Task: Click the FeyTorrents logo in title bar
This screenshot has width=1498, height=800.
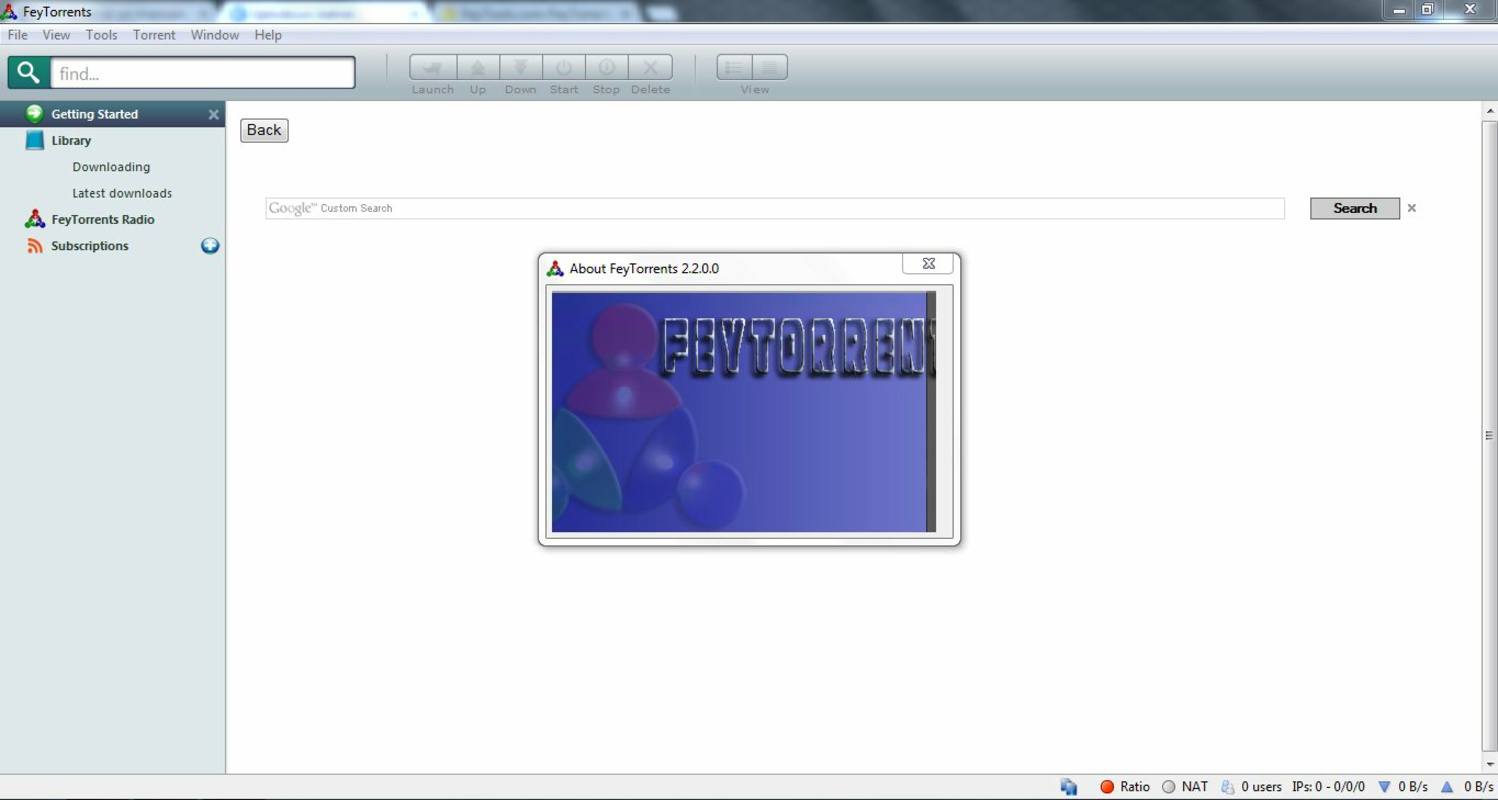Action: [9, 12]
